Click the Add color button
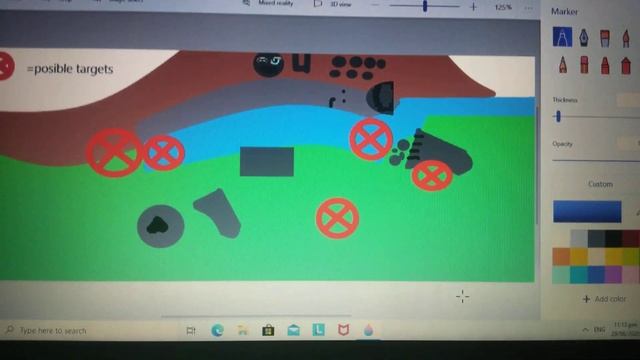Image resolution: width=640 pixels, height=360 pixels. 604,299
